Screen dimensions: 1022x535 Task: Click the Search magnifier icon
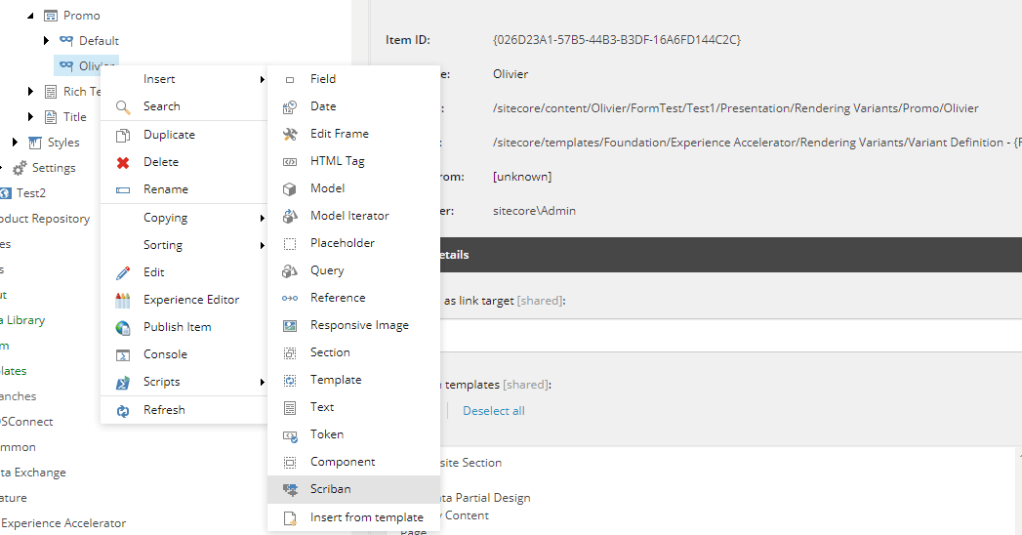click(123, 107)
